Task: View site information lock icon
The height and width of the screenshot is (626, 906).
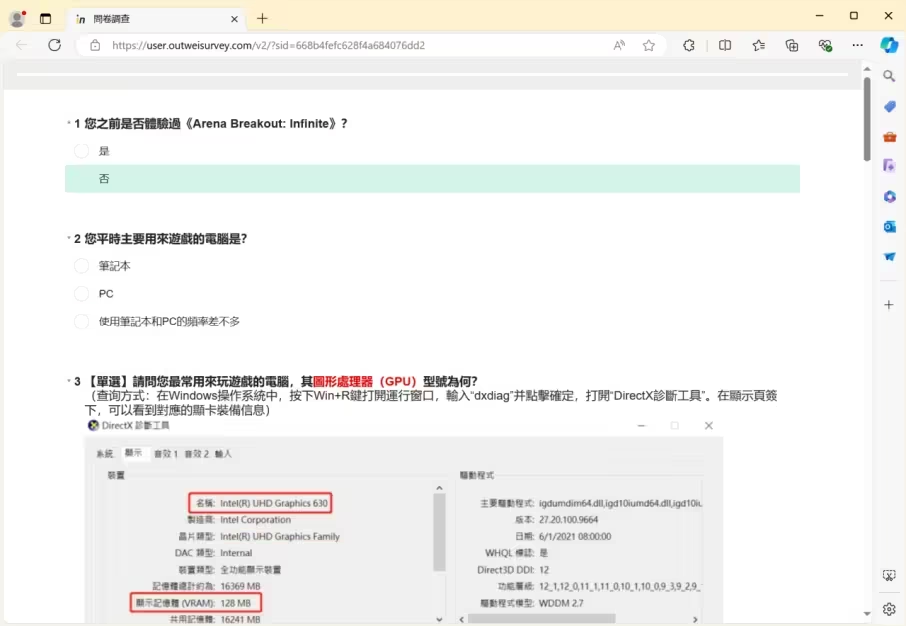Action: click(95, 45)
